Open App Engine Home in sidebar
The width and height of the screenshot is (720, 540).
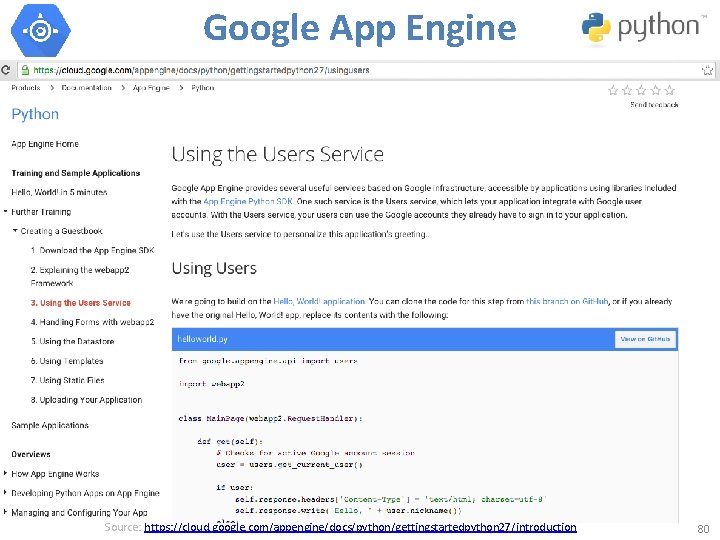point(45,144)
